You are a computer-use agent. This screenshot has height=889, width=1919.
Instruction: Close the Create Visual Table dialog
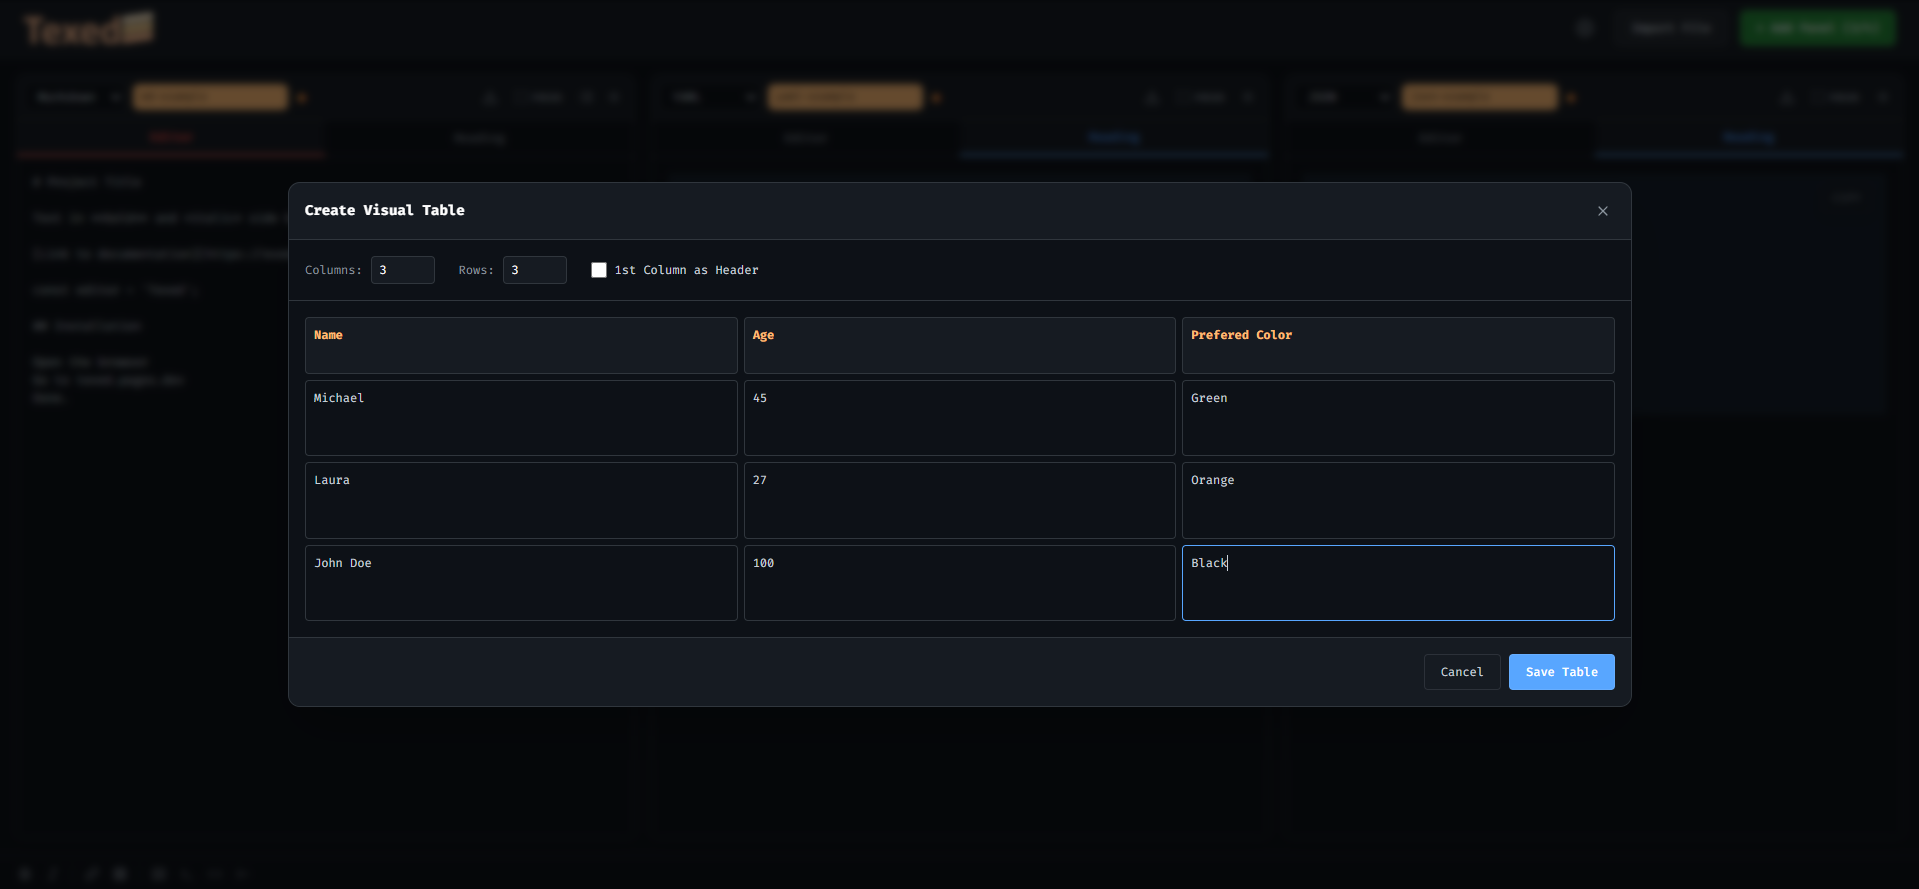coord(1602,211)
